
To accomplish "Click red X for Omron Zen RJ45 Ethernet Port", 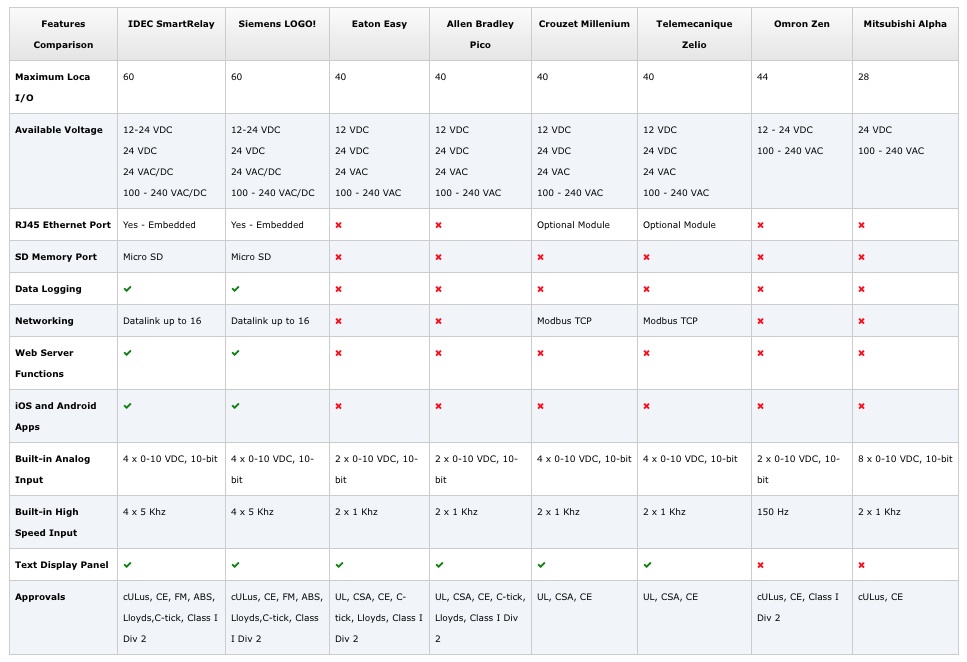I will [760, 225].
